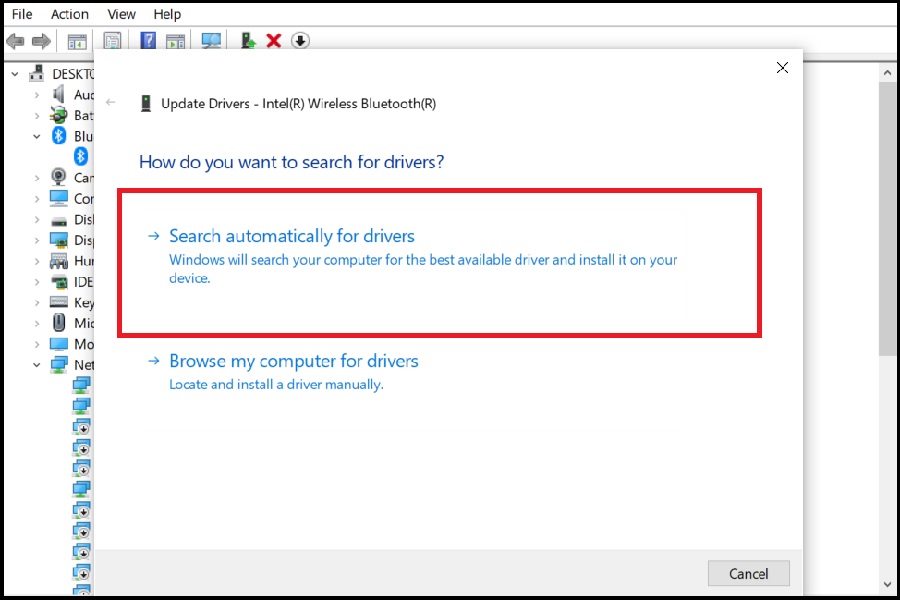Image resolution: width=900 pixels, height=600 pixels.
Task: Click the Scan for hardware changes icon
Action: click(211, 41)
